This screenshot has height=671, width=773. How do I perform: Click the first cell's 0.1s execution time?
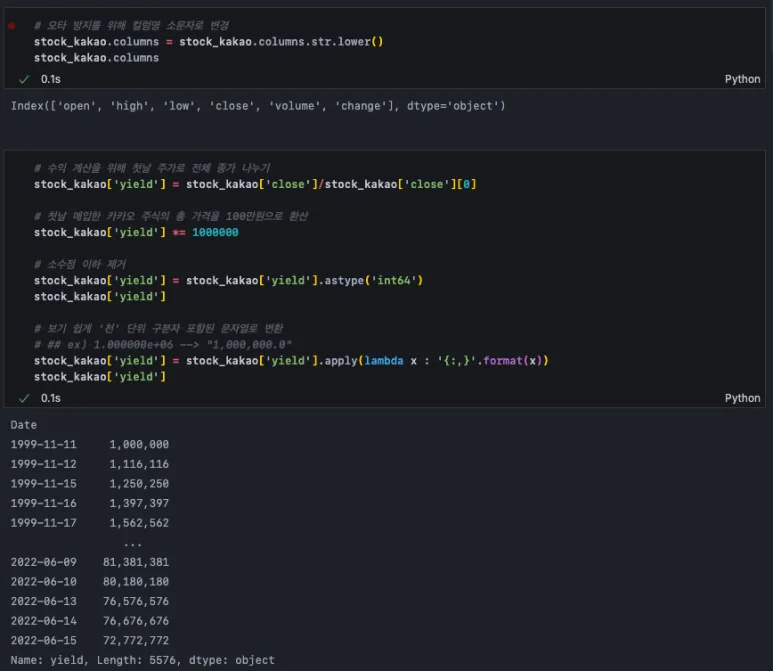(x=50, y=79)
